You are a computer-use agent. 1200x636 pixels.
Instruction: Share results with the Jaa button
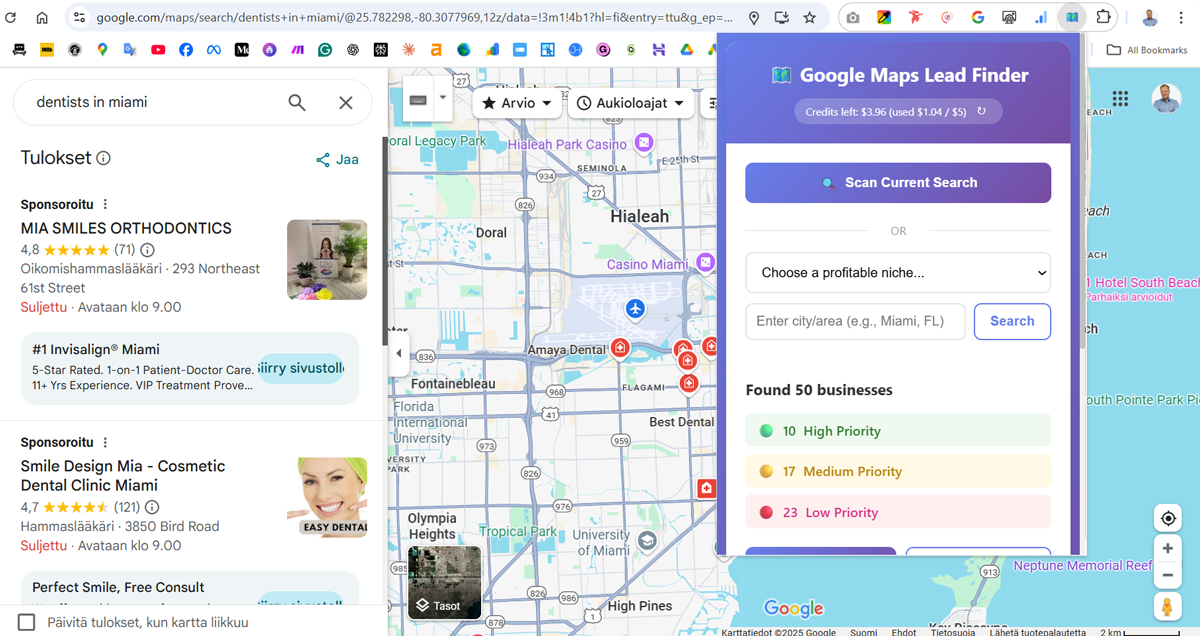pos(337,159)
